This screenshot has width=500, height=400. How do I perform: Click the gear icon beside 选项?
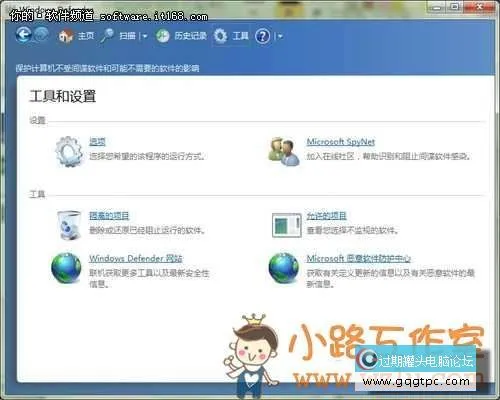coord(69,152)
